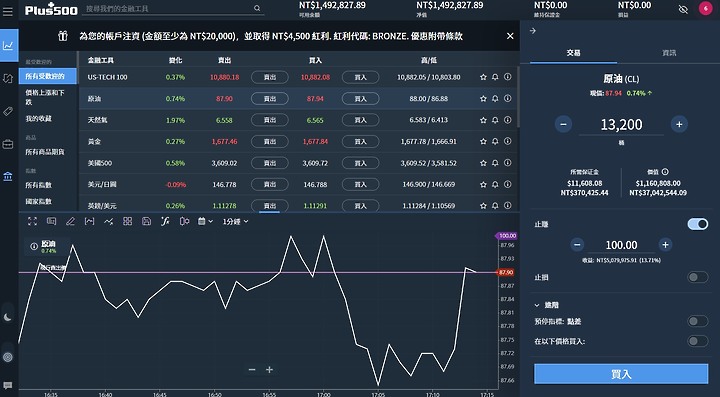
Task: Click 買入 button for 黃金
Action: coord(360,141)
